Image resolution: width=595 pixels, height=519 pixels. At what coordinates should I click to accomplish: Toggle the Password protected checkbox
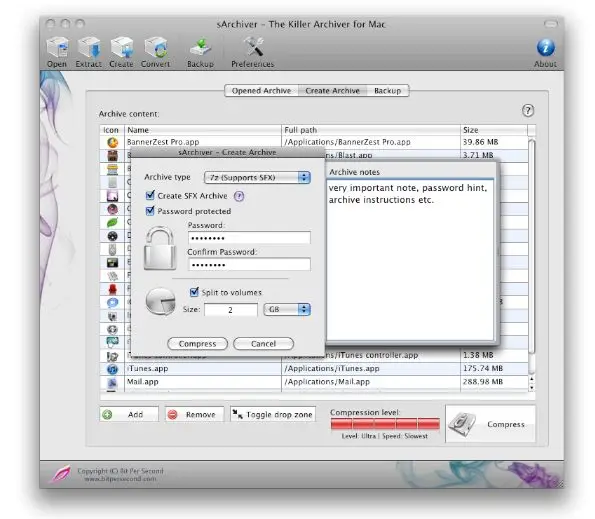(150, 211)
